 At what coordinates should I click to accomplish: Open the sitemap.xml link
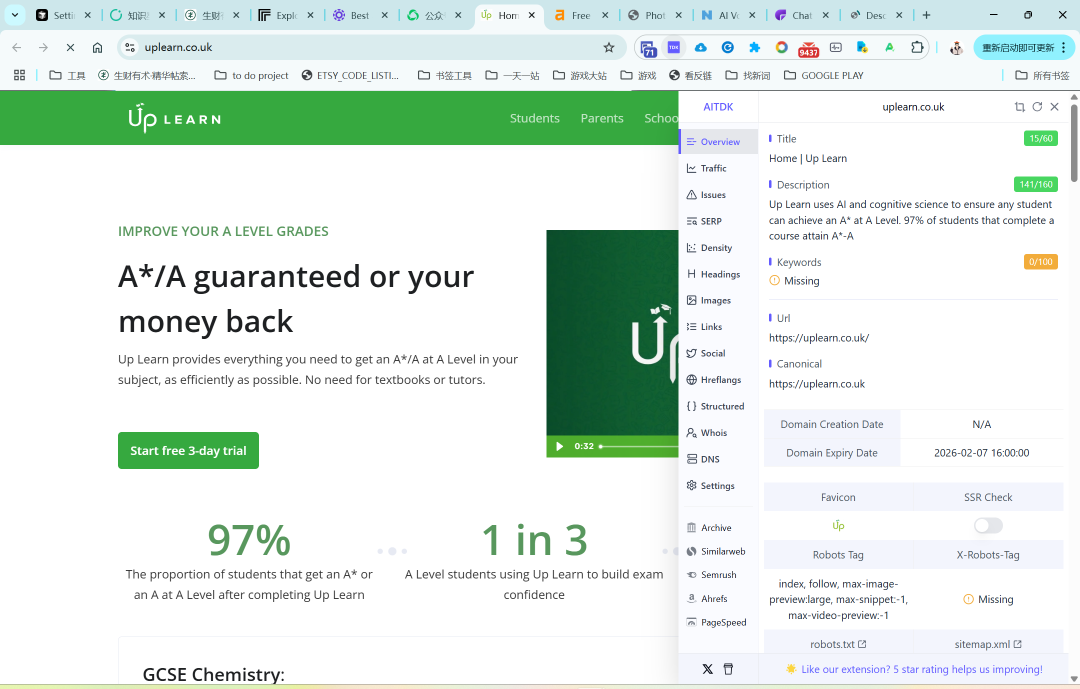988,644
